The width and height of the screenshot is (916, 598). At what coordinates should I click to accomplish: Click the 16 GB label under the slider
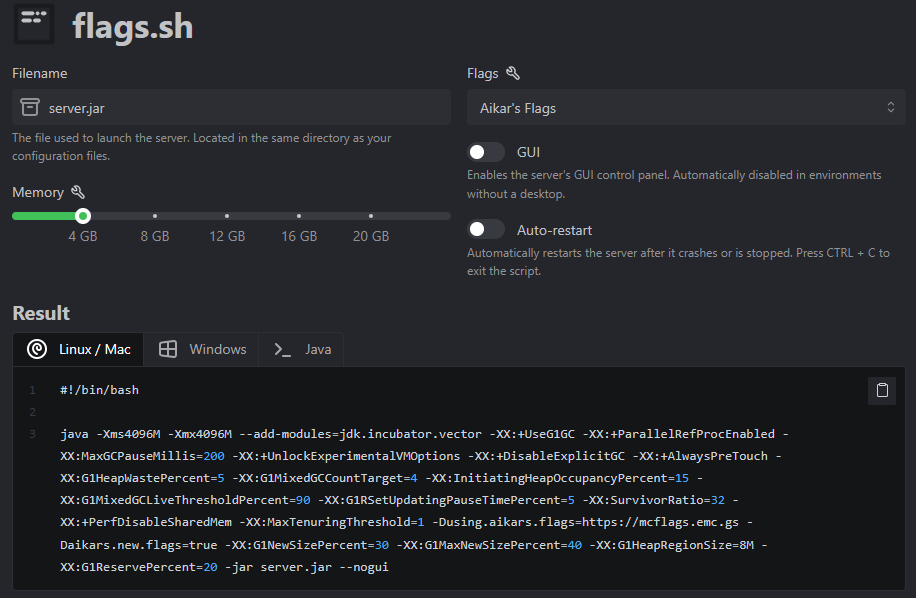(x=299, y=236)
